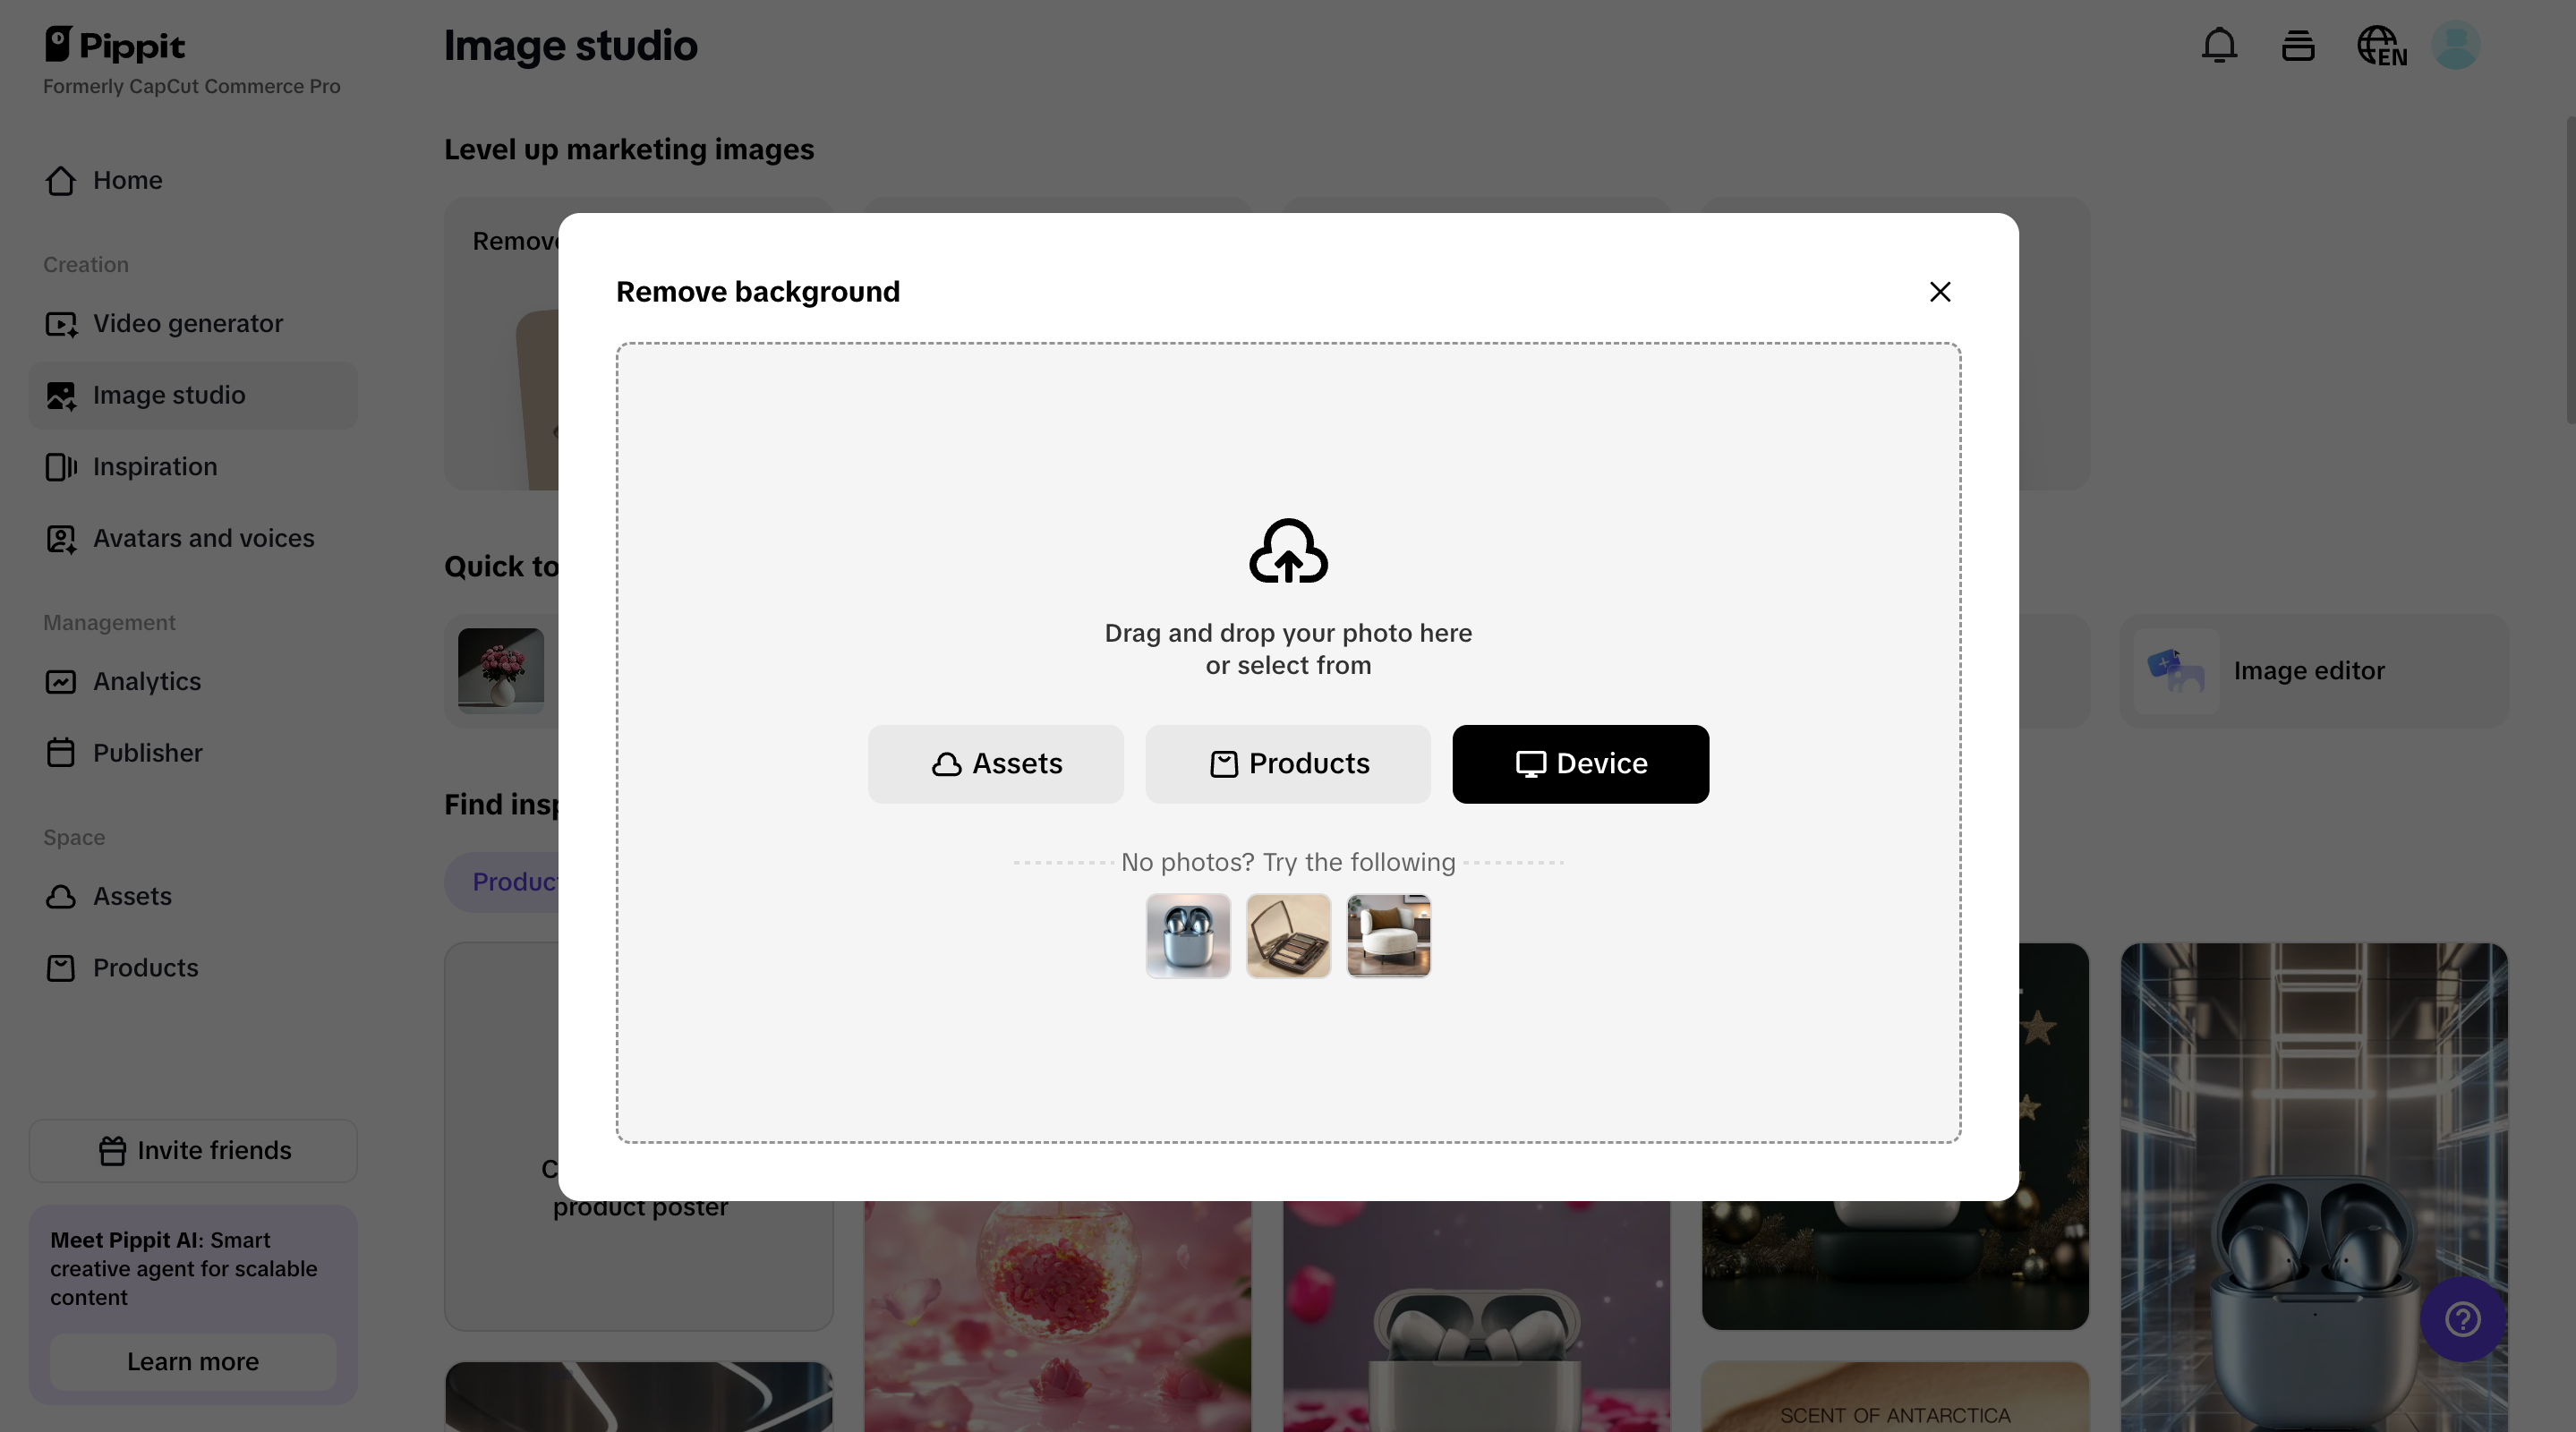Viewport: 2576px width, 1432px height.
Task: Click the cloud upload icon
Action: coord(1288,551)
